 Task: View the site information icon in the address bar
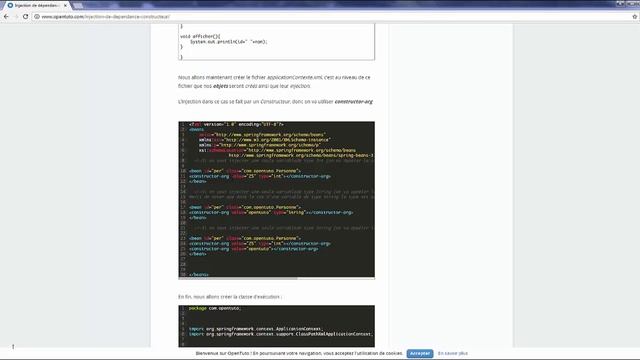tap(37, 17)
